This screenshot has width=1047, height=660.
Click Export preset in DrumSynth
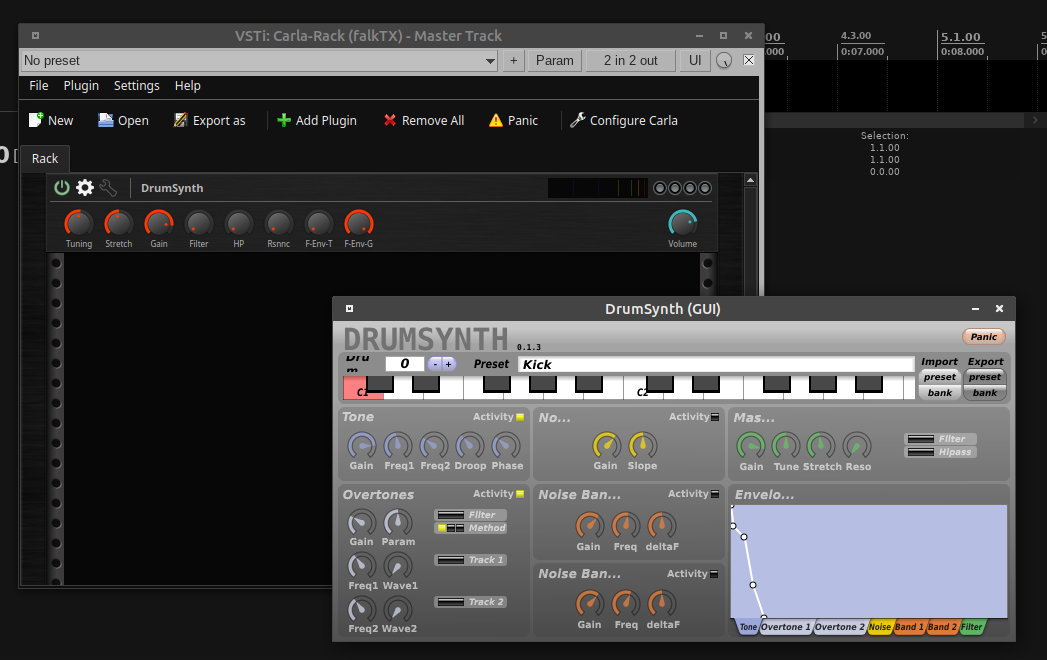point(984,377)
